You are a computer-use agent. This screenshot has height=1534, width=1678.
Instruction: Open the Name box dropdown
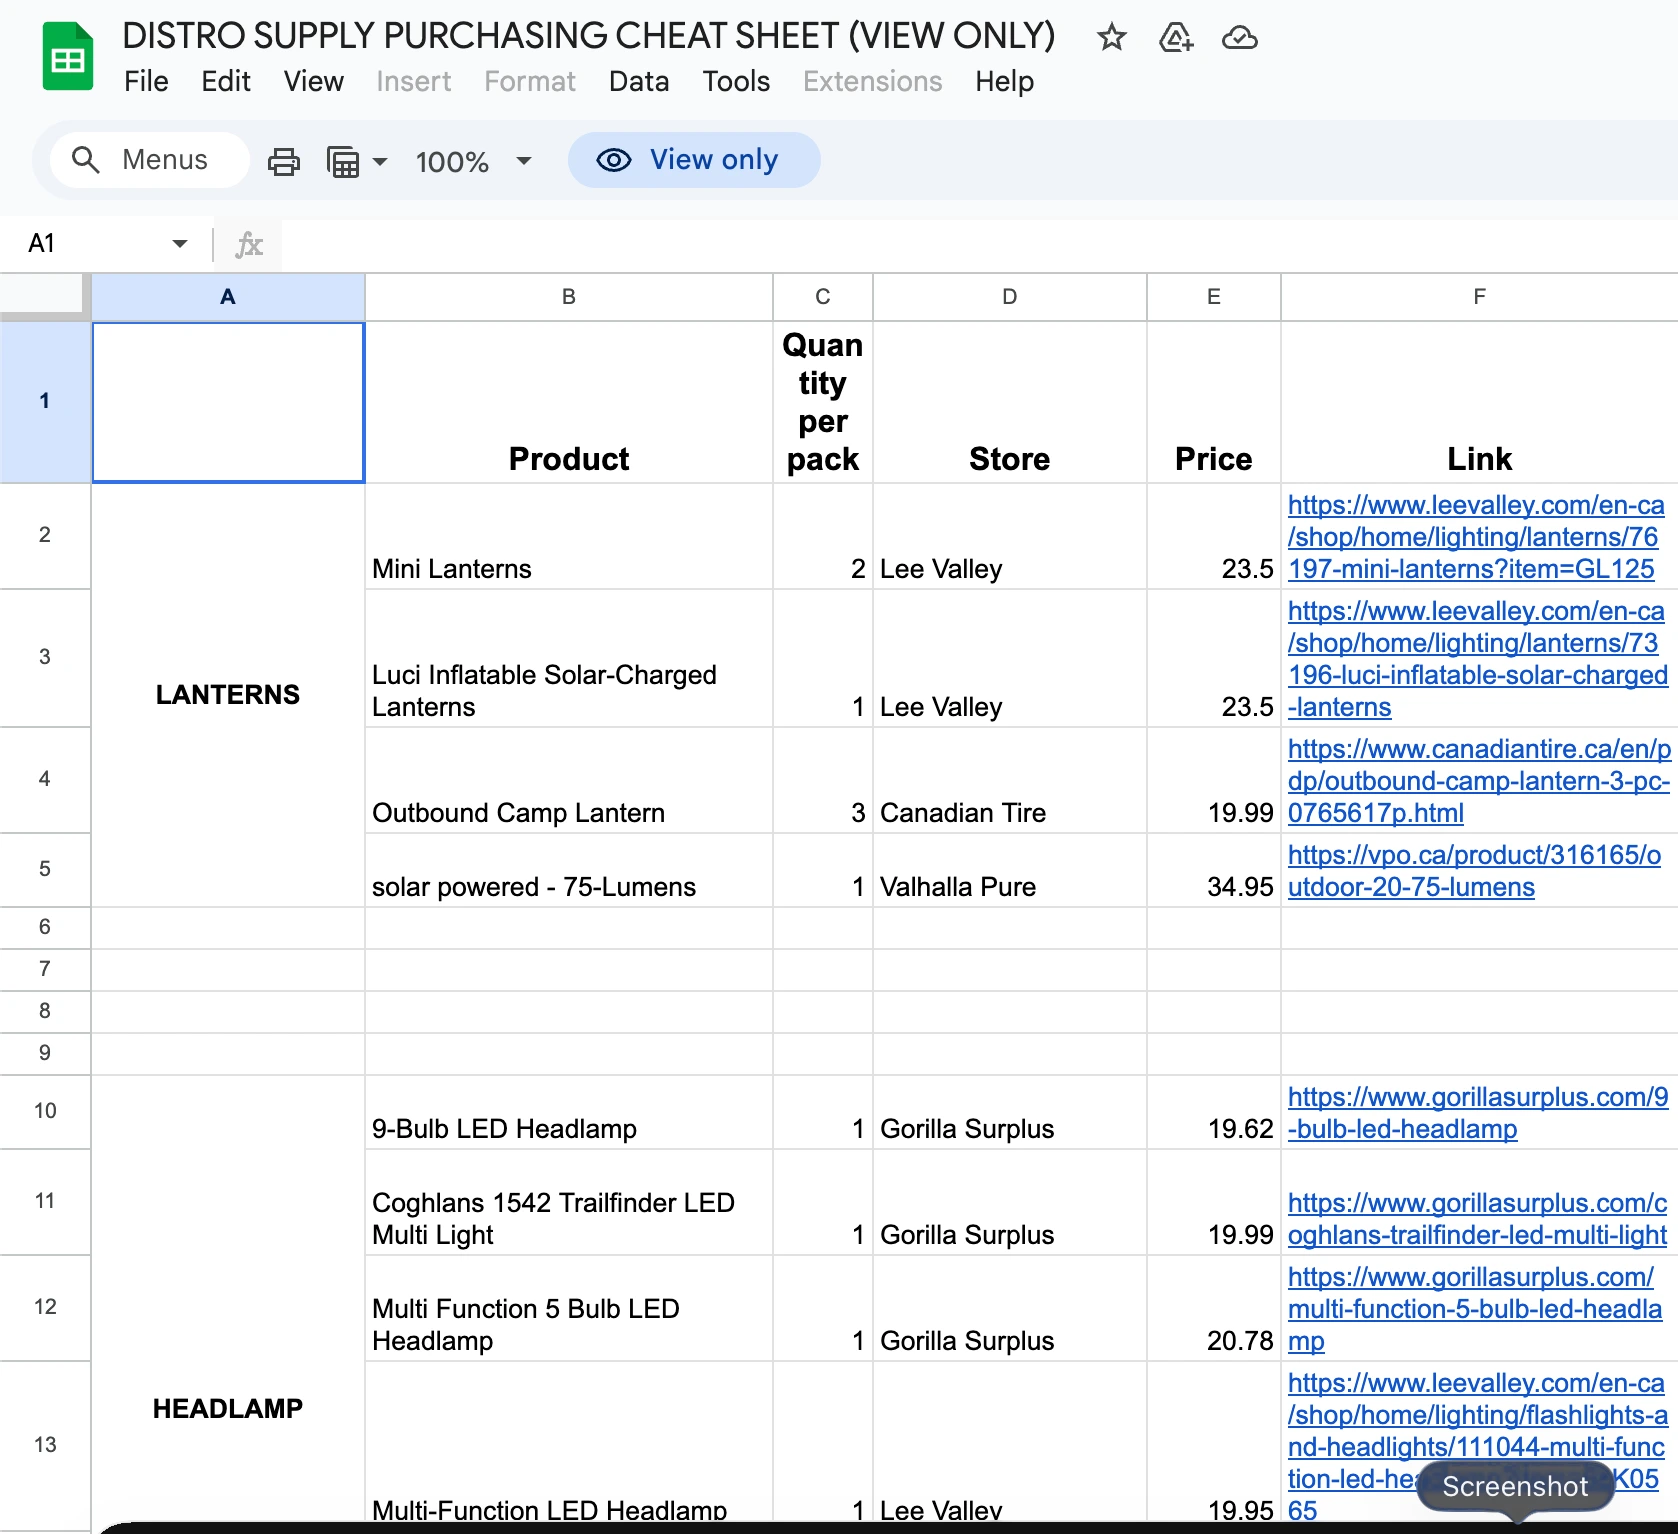click(180, 244)
